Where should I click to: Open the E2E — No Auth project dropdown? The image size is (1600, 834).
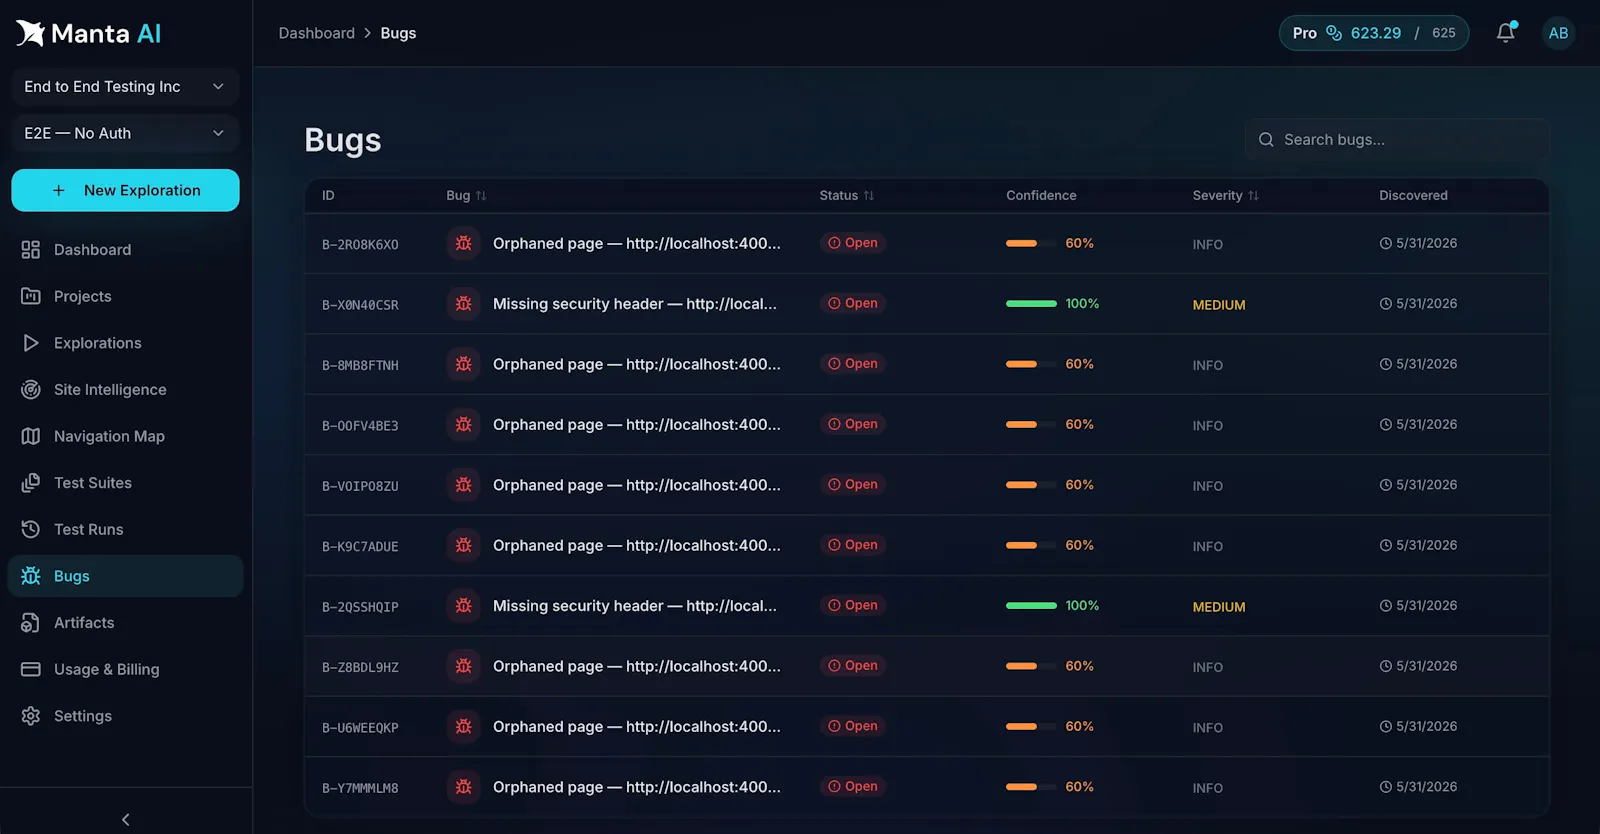coord(126,133)
